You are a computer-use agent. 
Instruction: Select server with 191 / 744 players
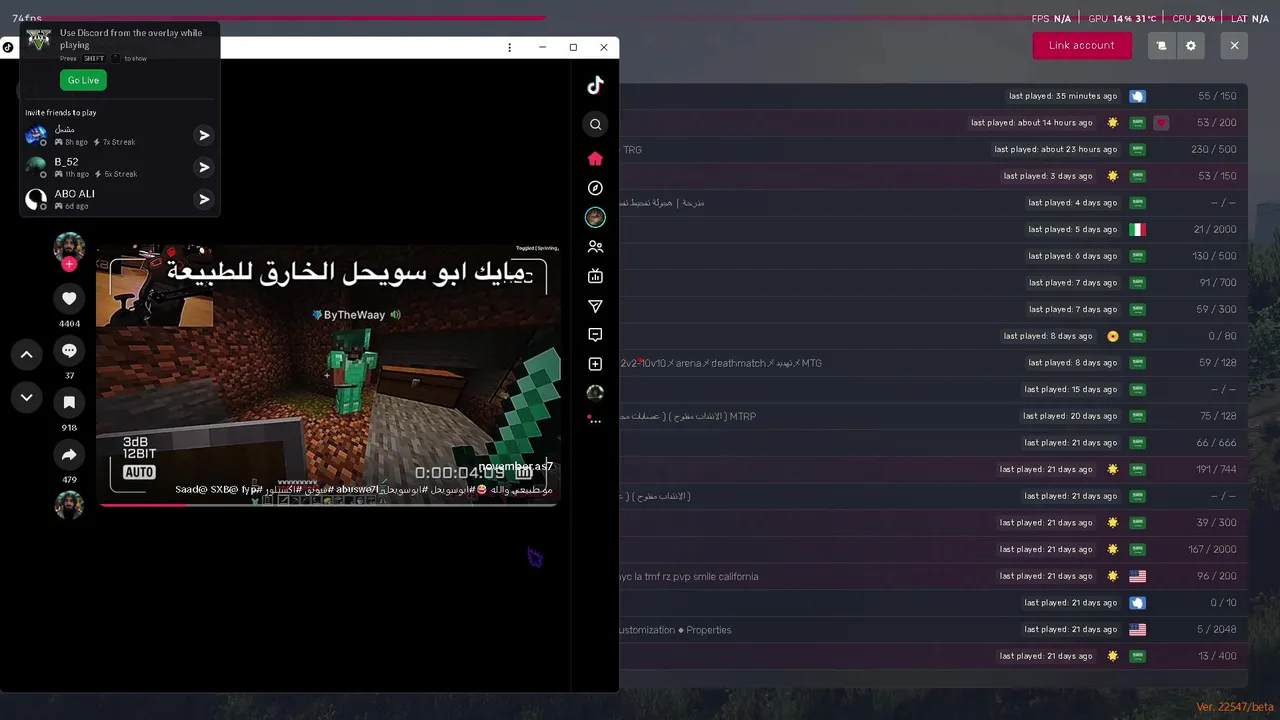[932, 469]
